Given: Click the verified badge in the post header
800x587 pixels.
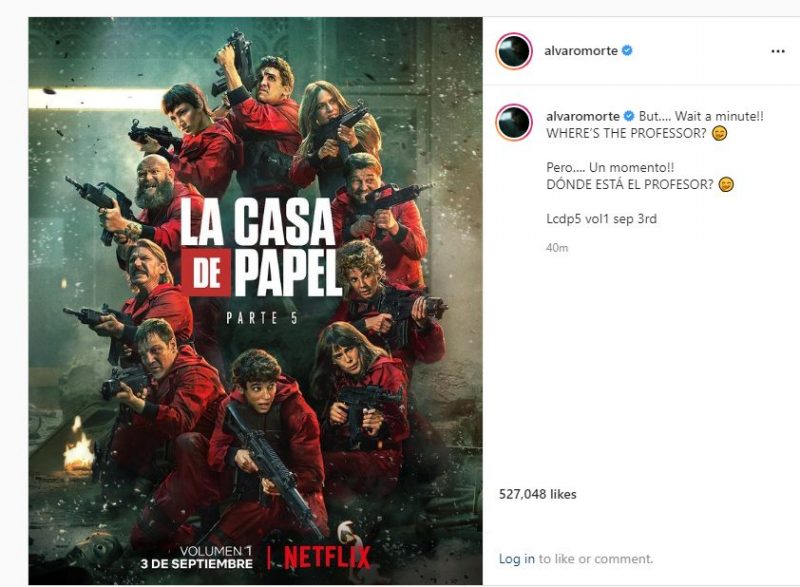Looking at the screenshot, I should 628,50.
